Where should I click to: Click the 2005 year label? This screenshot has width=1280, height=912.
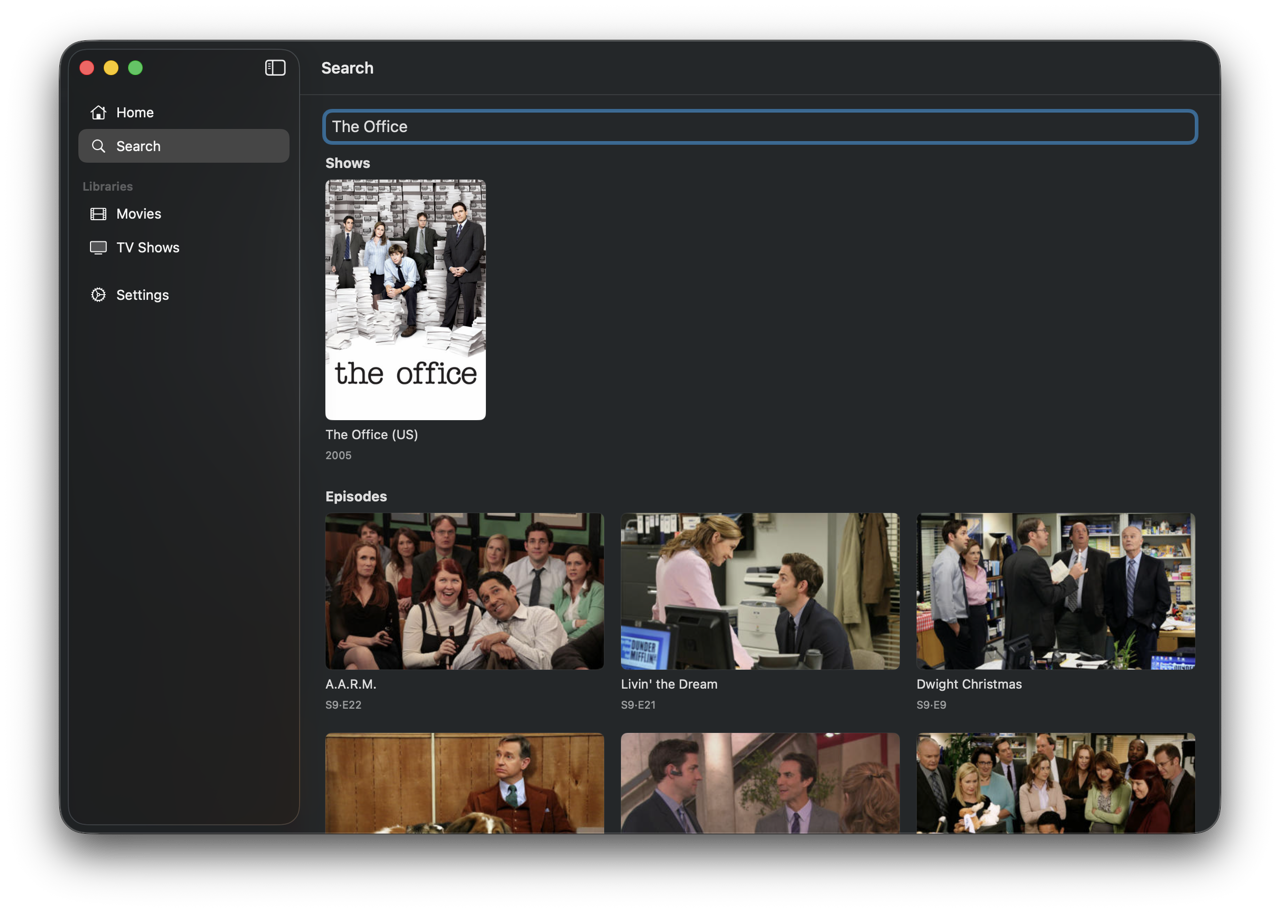[x=338, y=455]
